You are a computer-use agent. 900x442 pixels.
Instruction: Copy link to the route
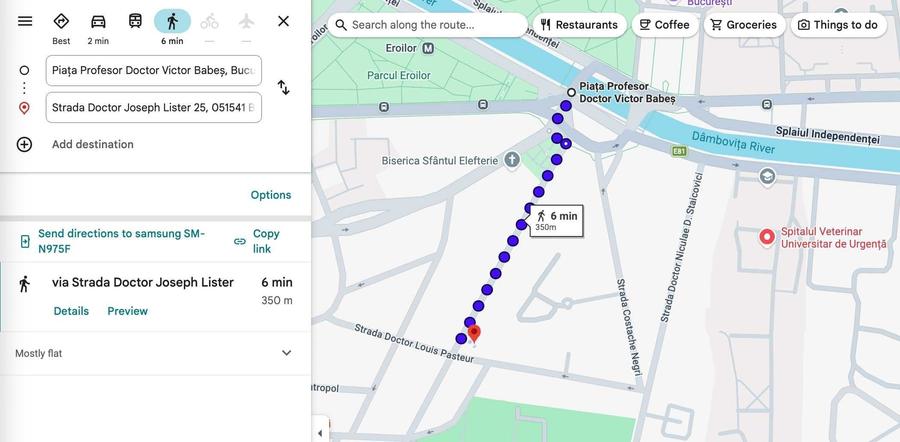click(x=266, y=241)
